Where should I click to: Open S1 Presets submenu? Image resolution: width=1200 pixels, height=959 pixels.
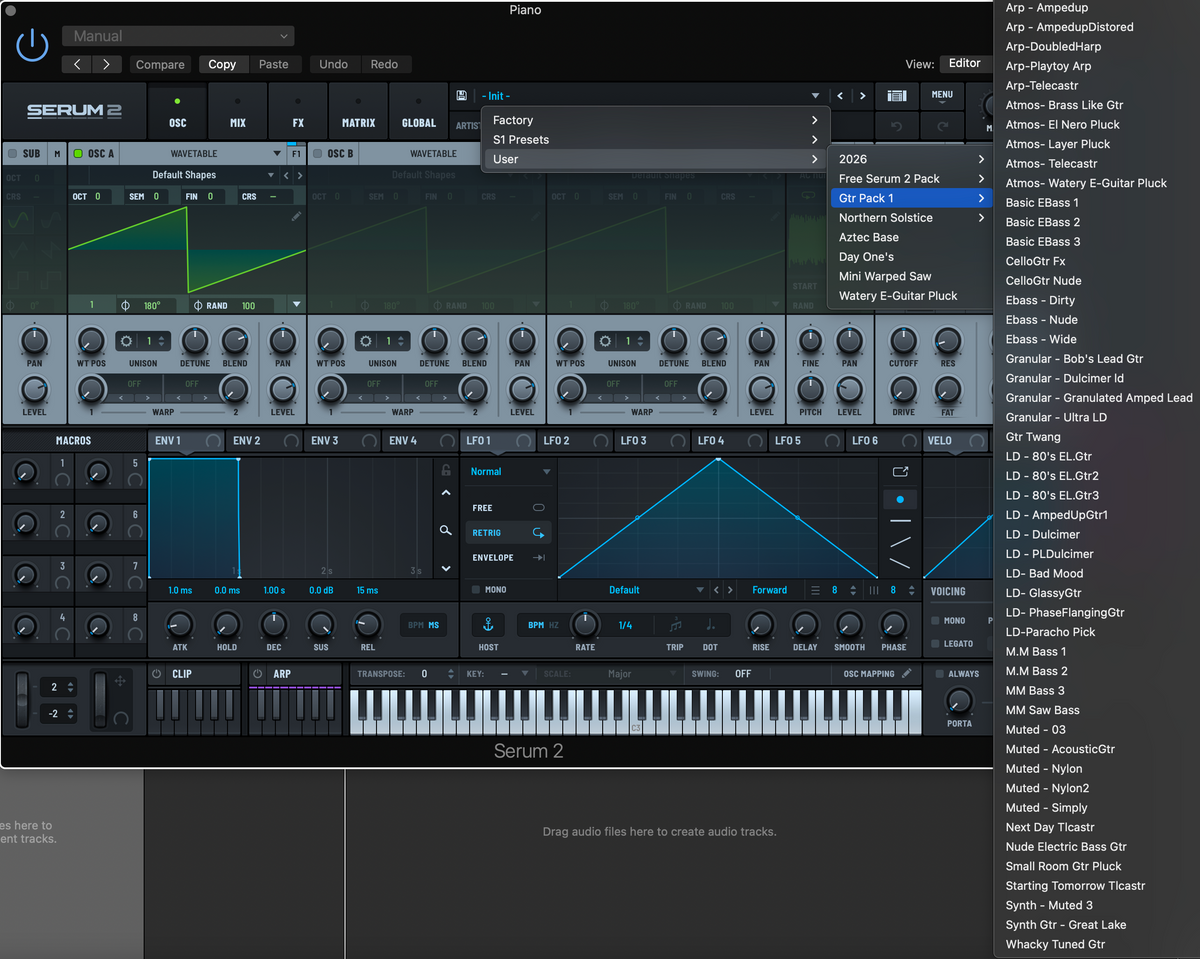655,140
